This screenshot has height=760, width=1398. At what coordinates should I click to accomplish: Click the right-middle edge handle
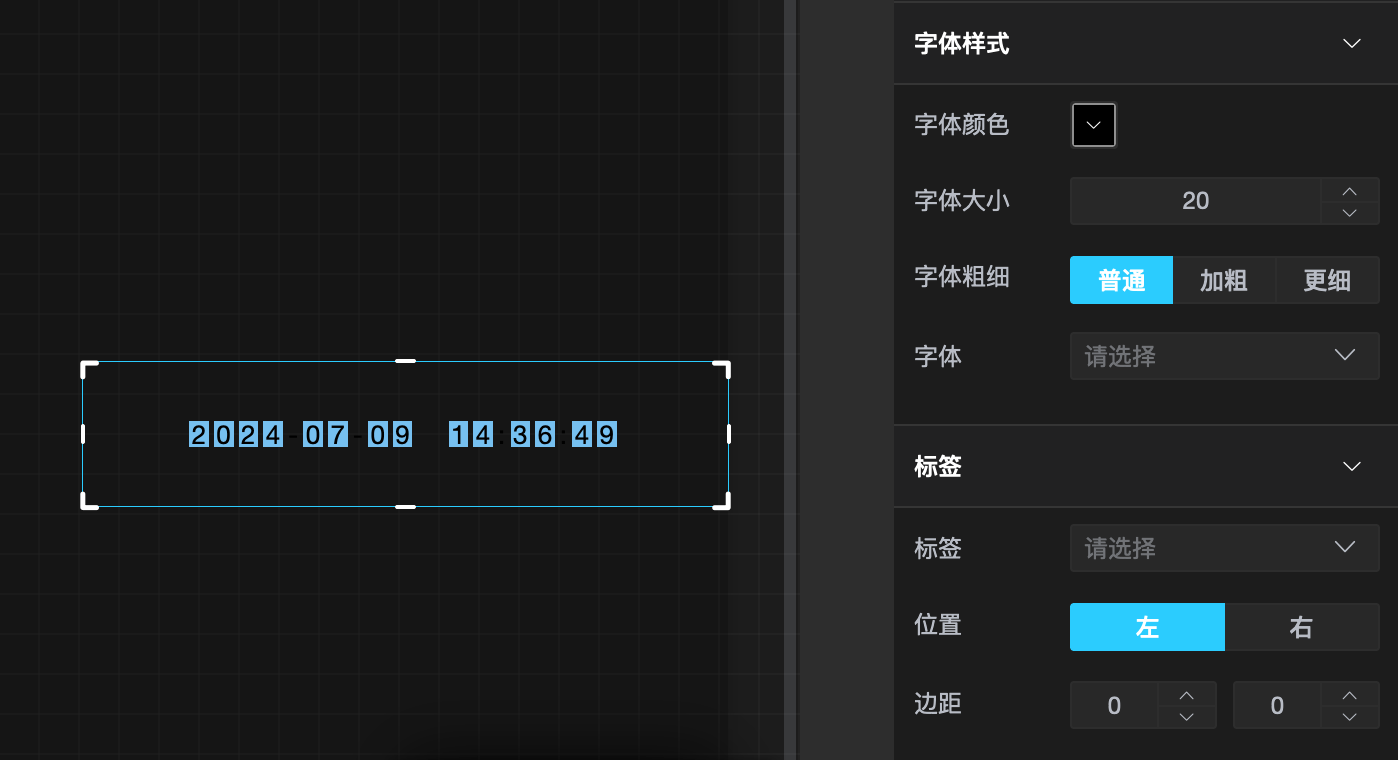pos(729,434)
